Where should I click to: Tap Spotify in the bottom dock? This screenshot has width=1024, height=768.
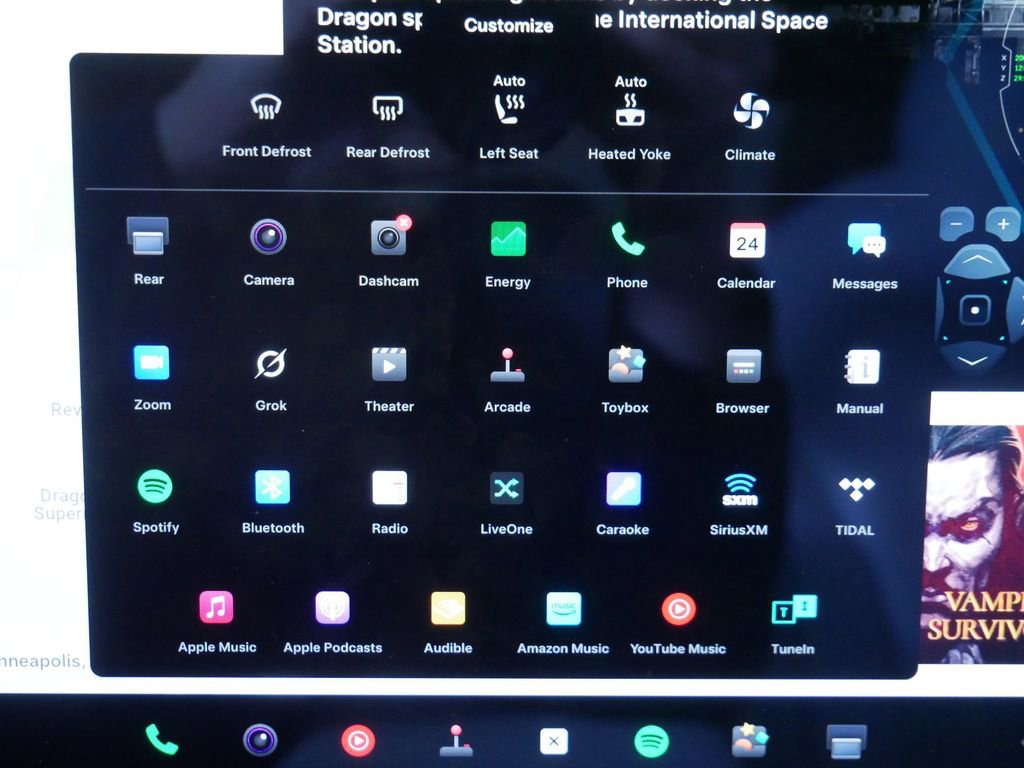point(651,741)
